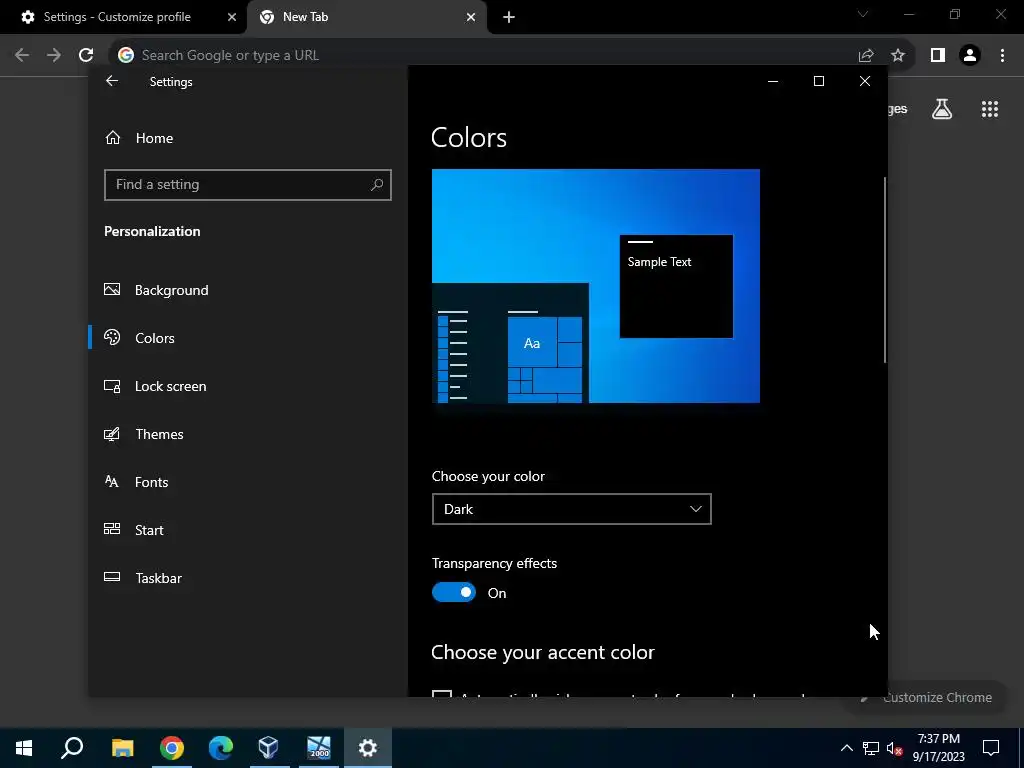This screenshot has width=1024, height=768.
Task: Open Home in Settings sidebar
Action: (x=139, y=138)
